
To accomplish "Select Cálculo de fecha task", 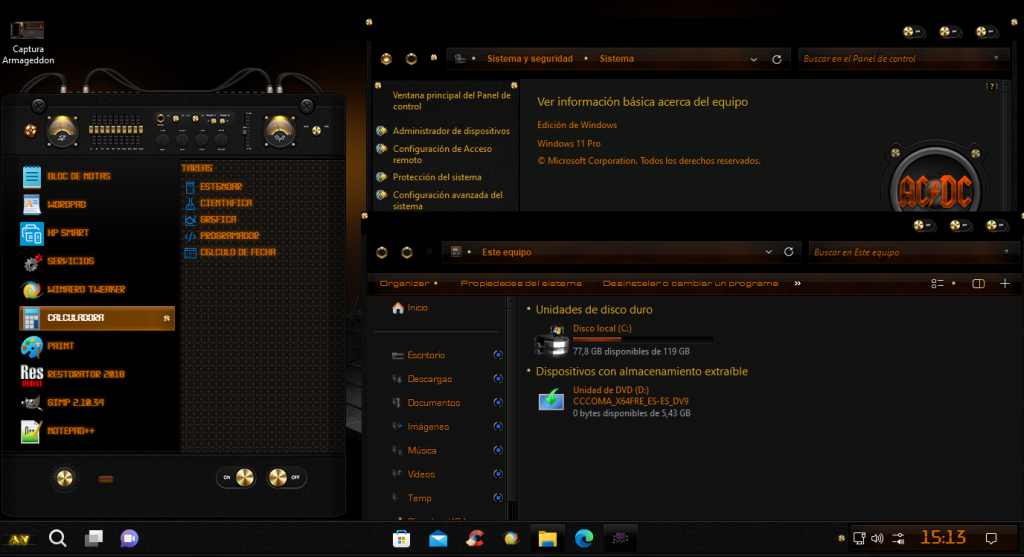I will [231, 252].
